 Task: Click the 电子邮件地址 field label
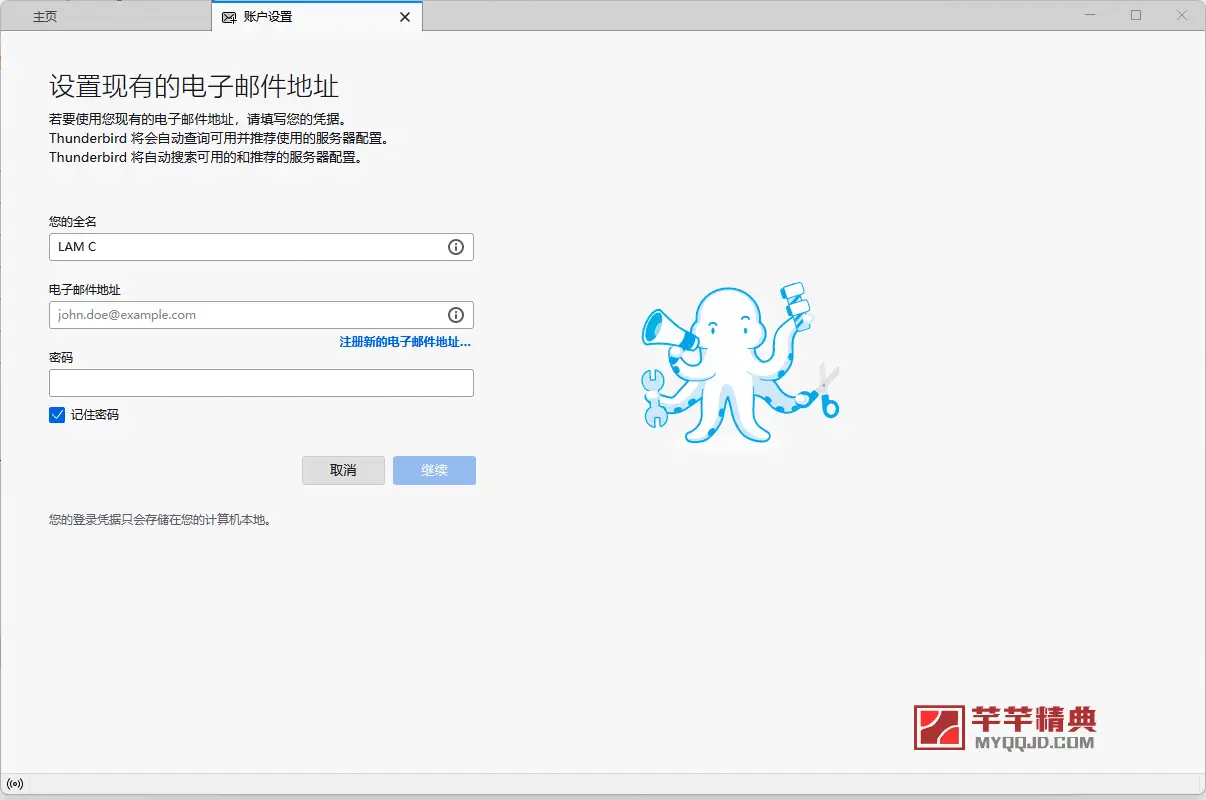tap(85, 289)
